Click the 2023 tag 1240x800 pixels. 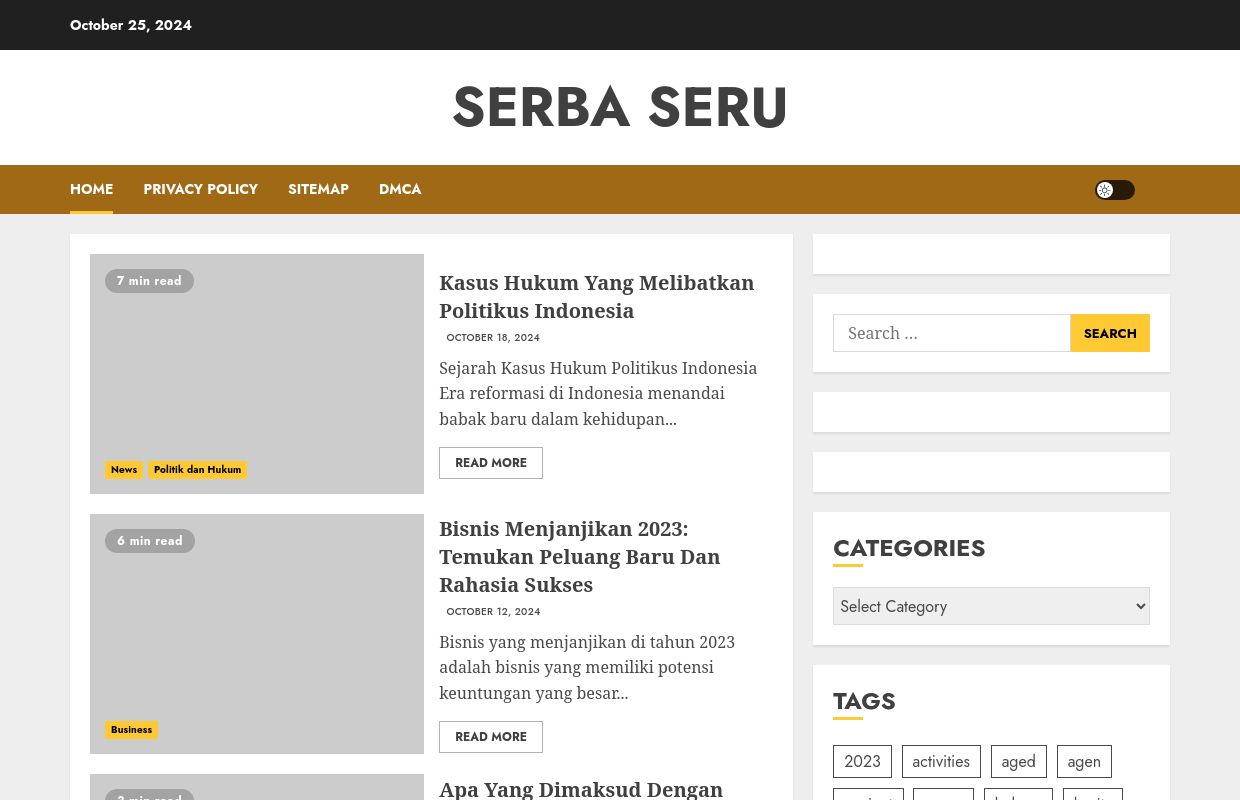862,761
